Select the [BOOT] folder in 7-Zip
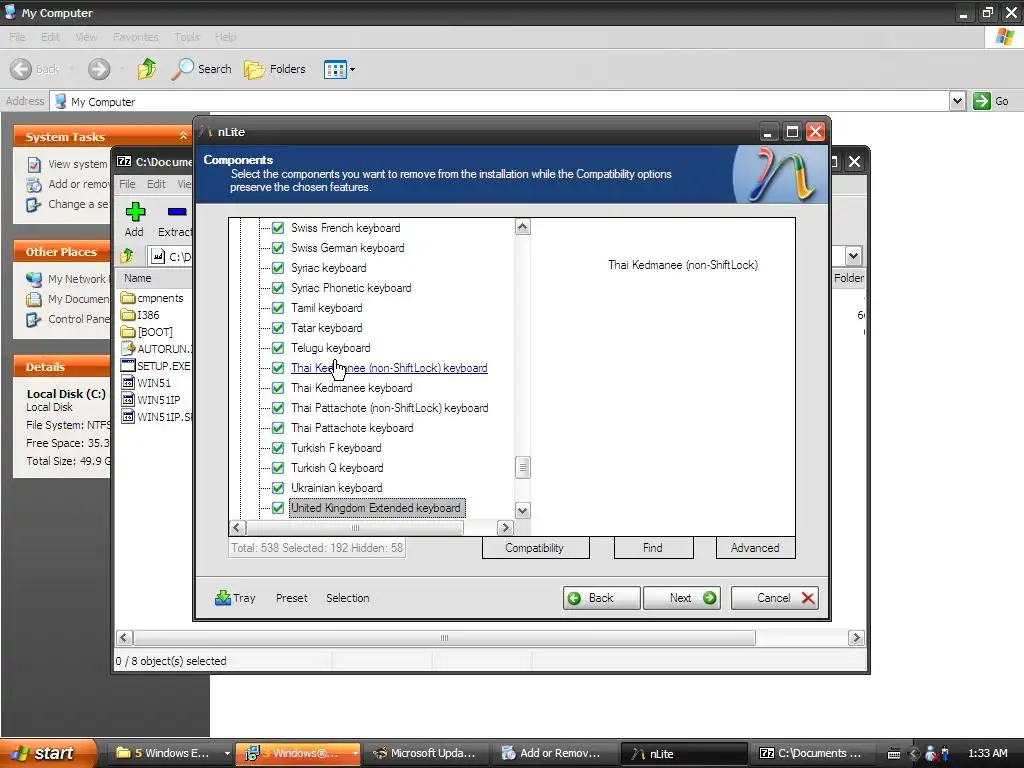The image size is (1024, 768). (x=147, y=332)
